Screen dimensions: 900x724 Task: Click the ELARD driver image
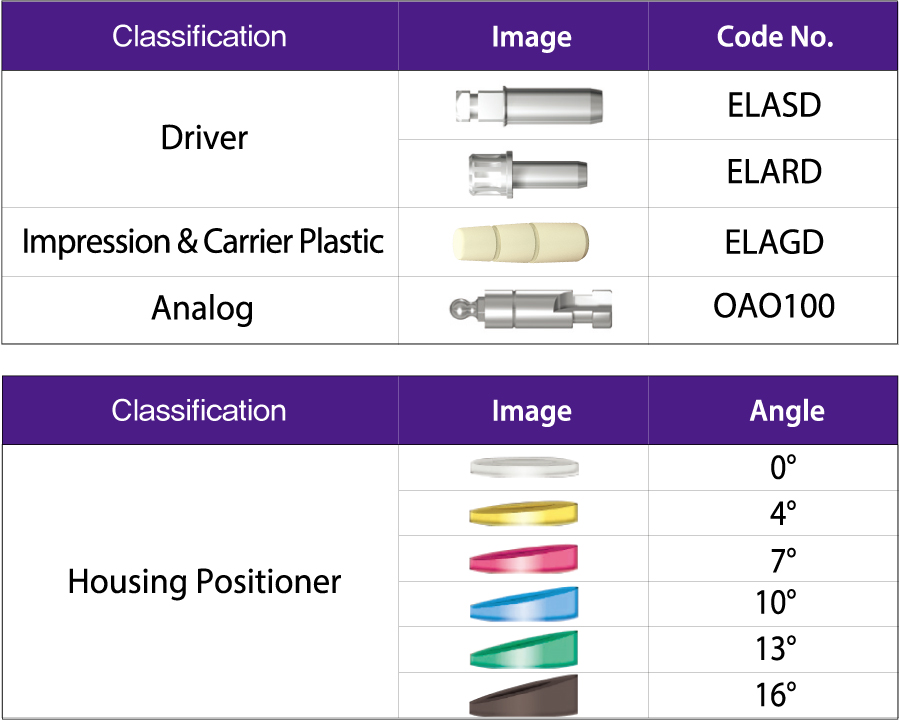point(526,172)
